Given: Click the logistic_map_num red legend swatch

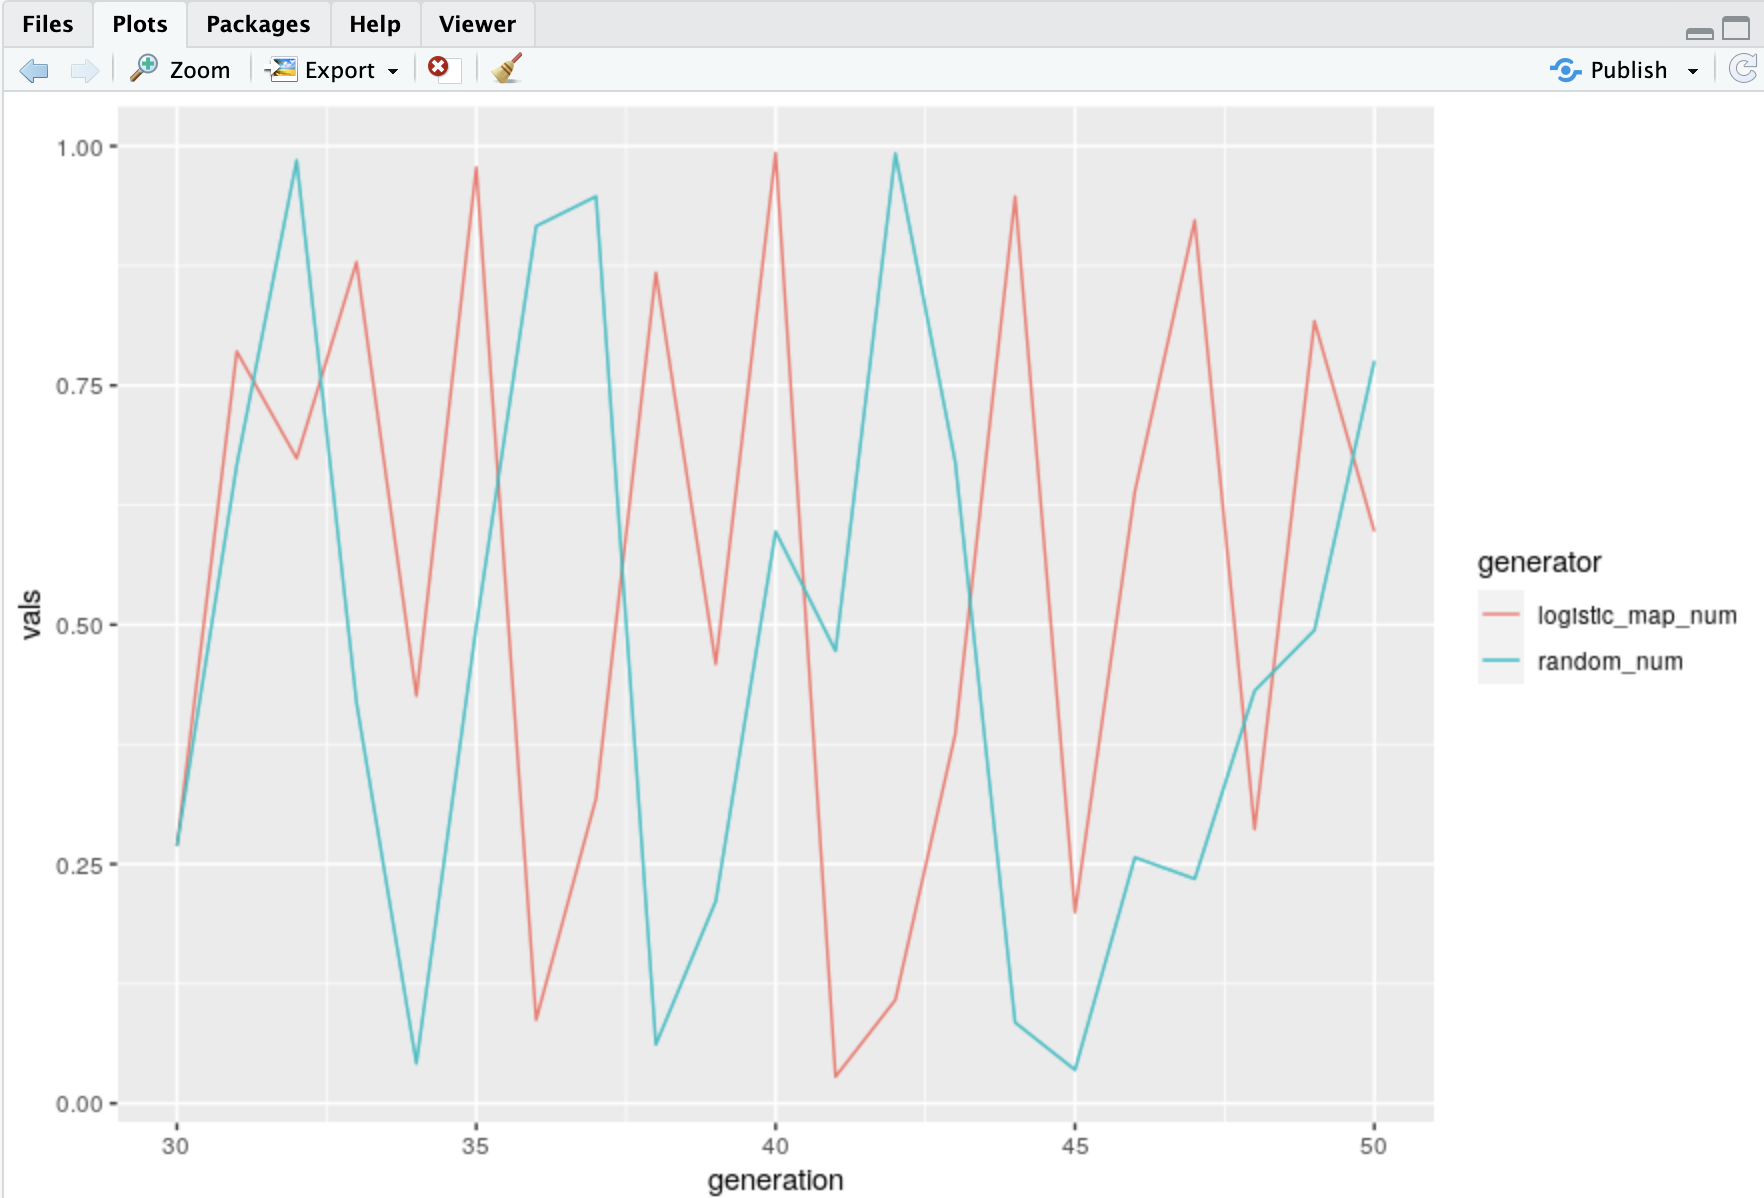Looking at the screenshot, I should (1500, 614).
